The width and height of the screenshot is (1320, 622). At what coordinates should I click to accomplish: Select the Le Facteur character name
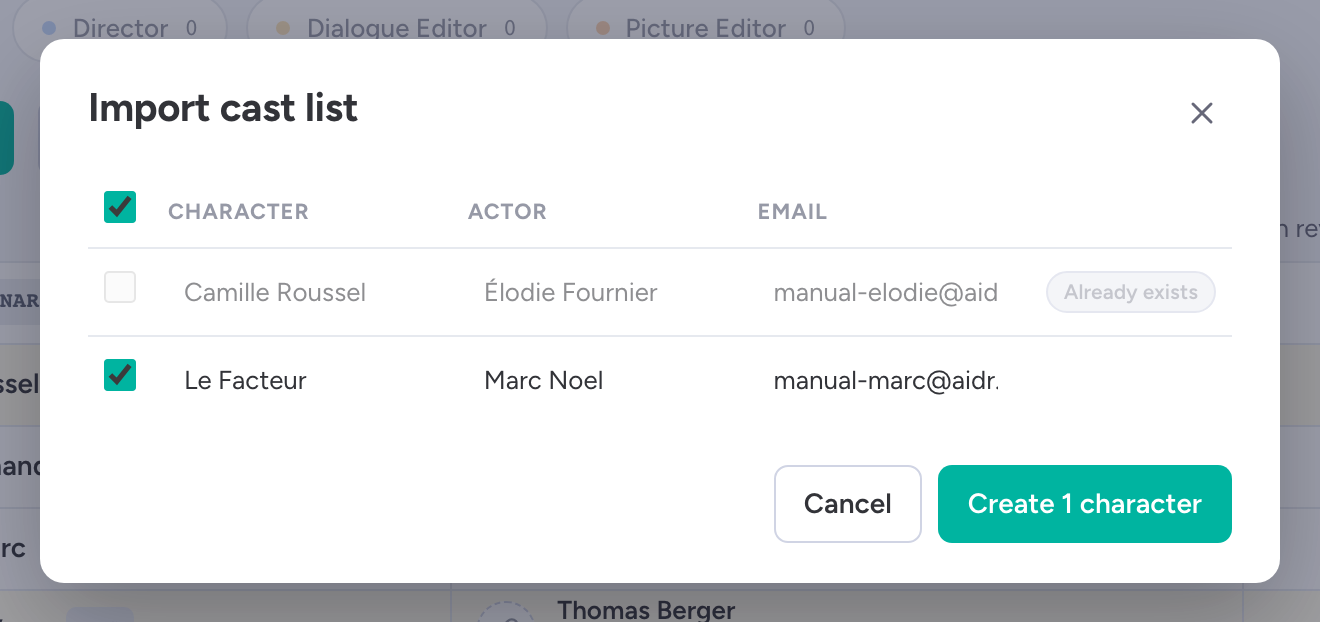(245, 381)
